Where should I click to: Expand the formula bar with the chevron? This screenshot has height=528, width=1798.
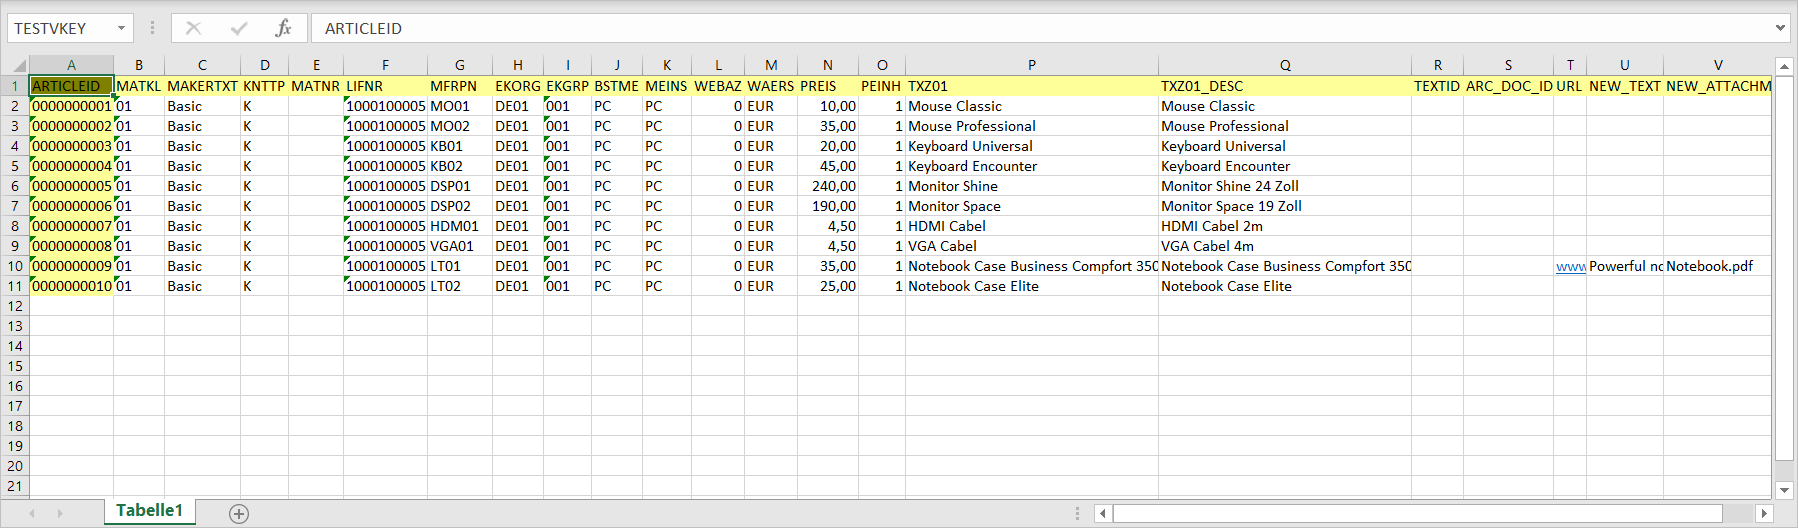(x=1780, y=28)
